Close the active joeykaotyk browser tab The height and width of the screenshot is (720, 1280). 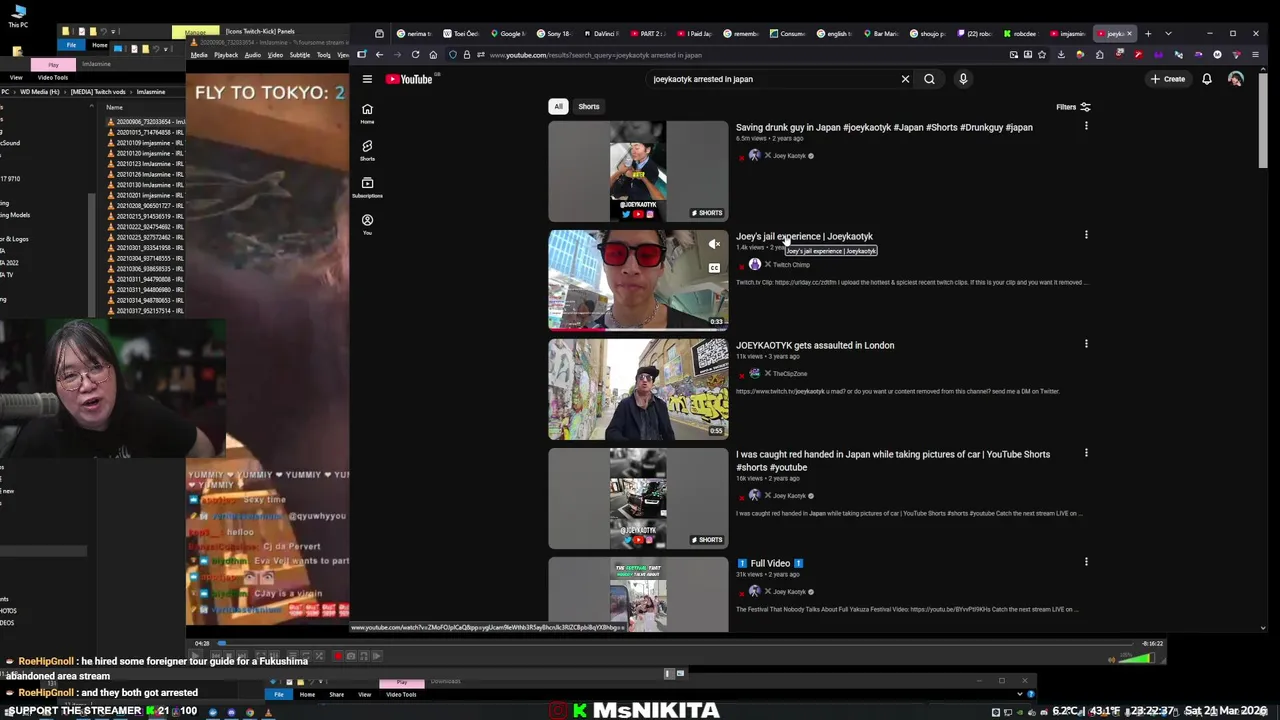coord(1130,33)
